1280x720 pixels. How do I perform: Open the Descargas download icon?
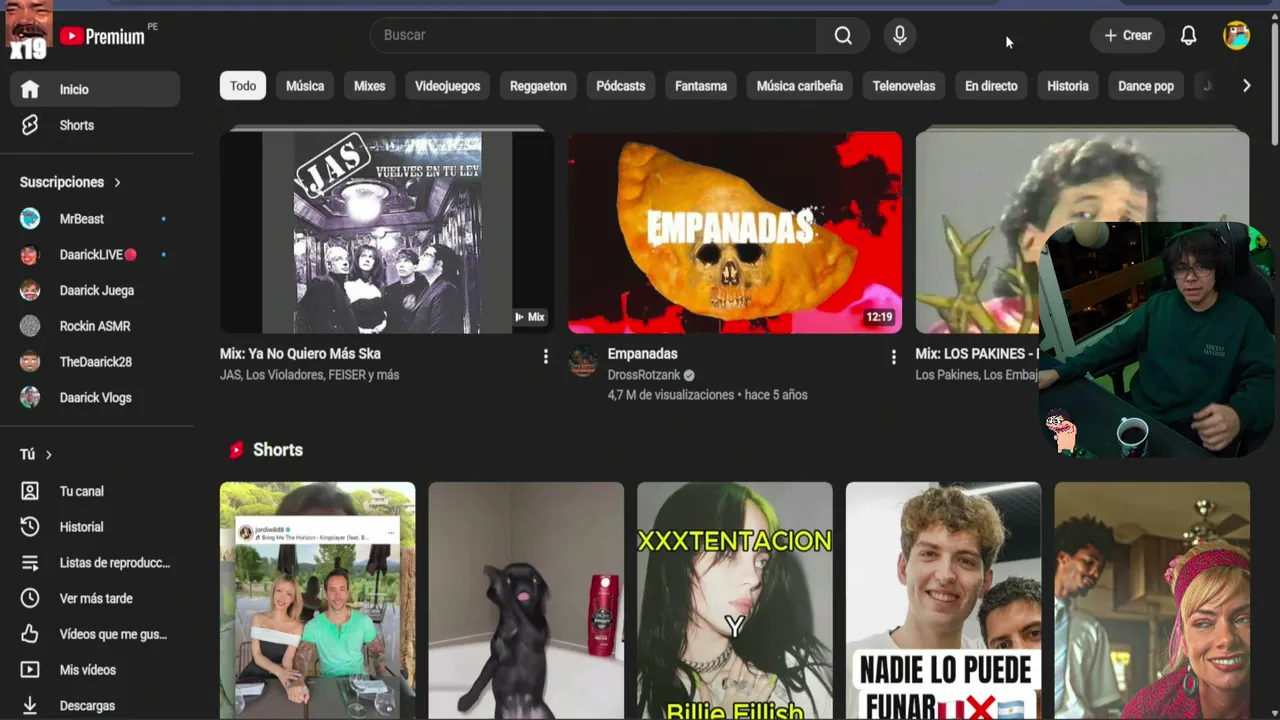30,706
